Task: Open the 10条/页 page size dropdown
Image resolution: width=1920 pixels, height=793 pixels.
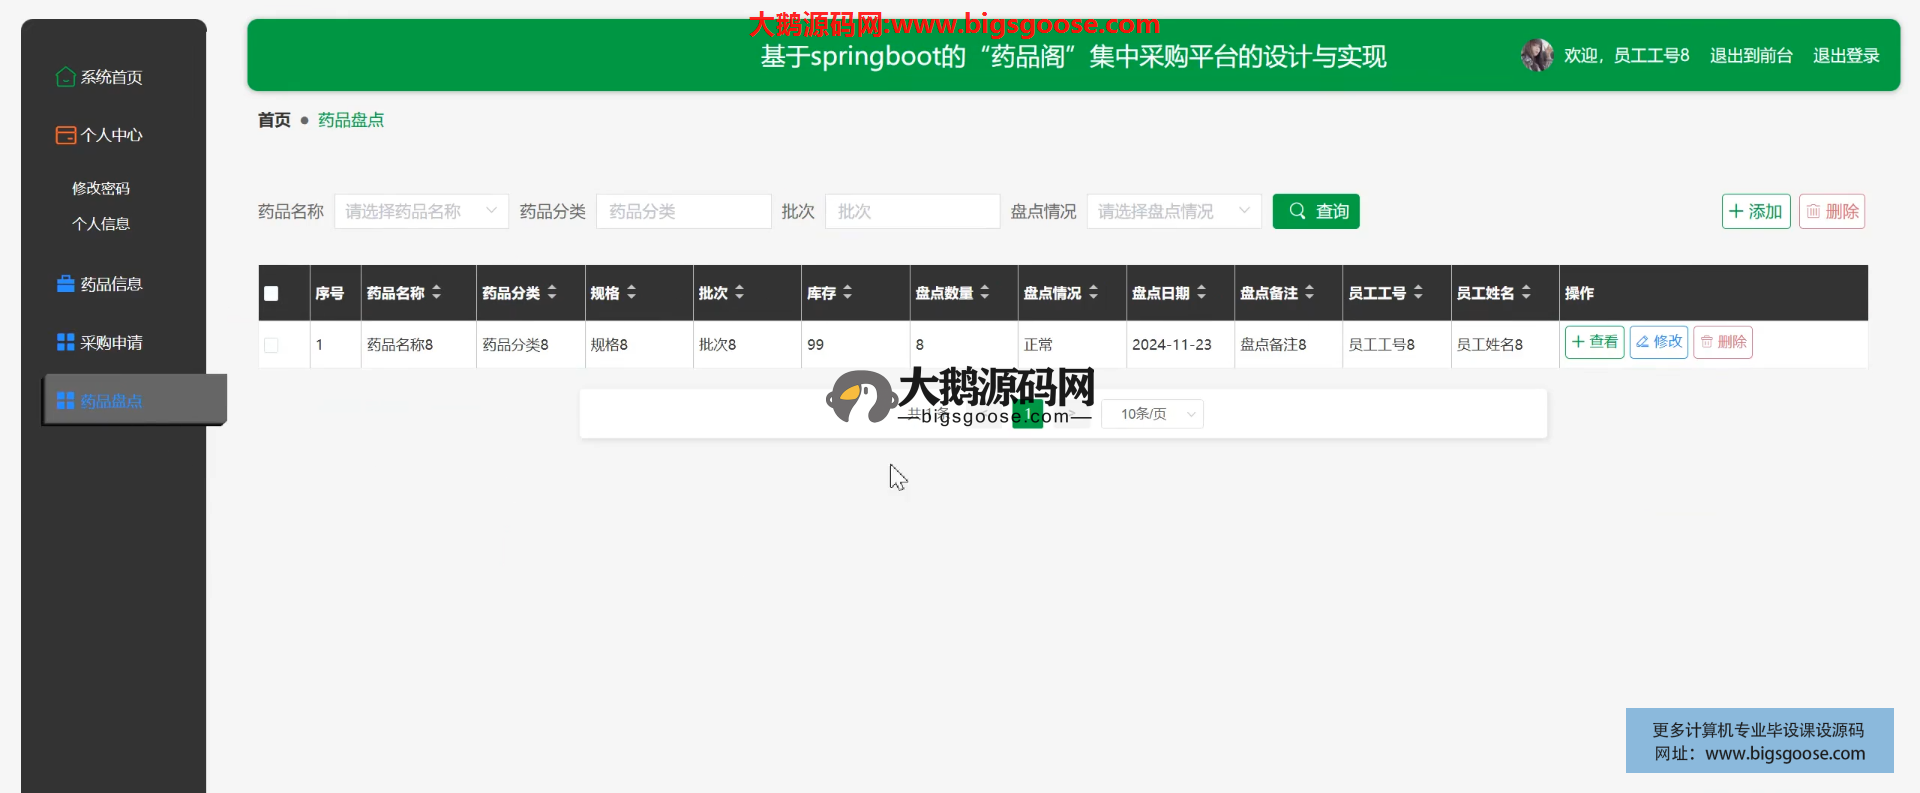Action: click(x=1152, y=414)
